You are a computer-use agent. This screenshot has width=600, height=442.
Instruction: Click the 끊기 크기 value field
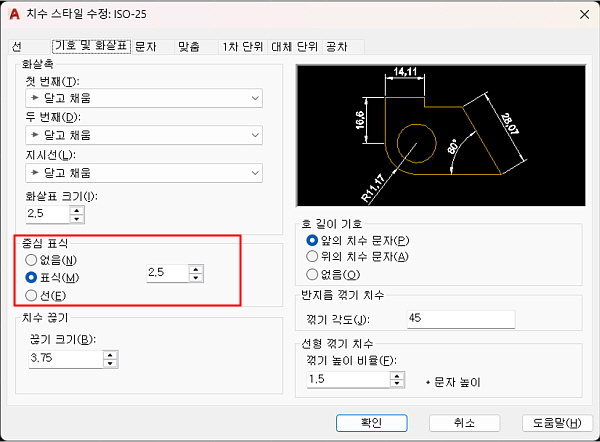pyautogui.click(x=66, y=359)
